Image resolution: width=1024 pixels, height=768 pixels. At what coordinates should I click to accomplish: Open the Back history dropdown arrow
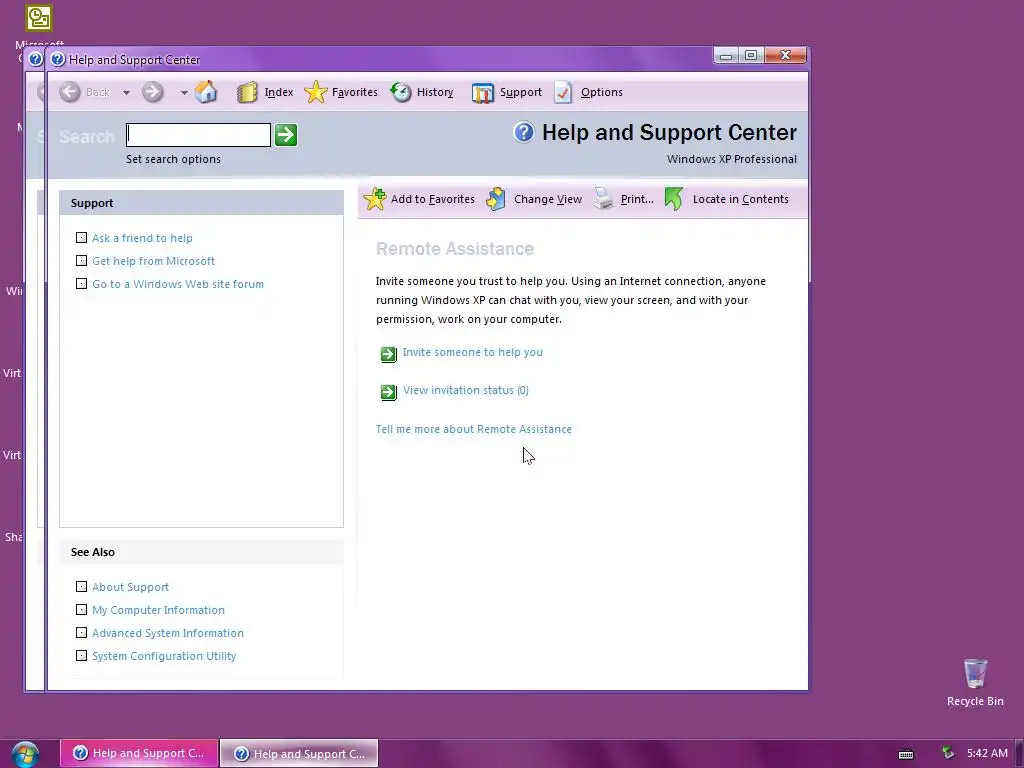click(x=126, y=93)
